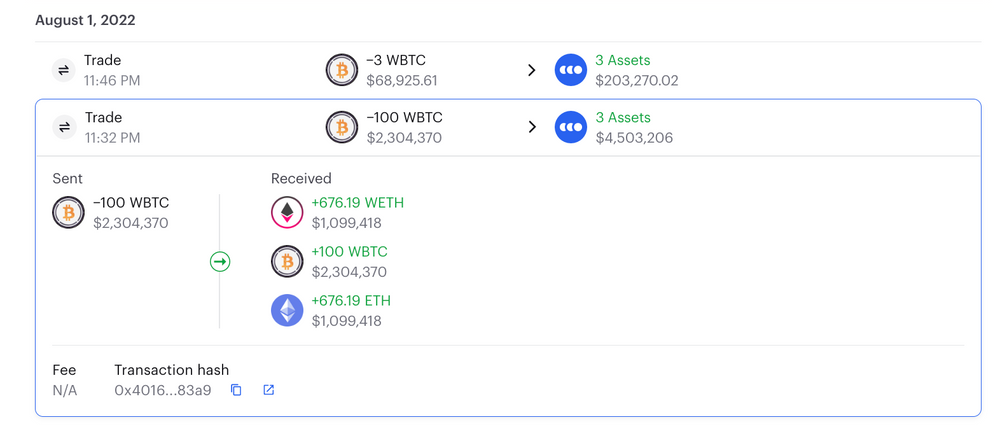
Task: Click trade swap icon for 11:32 PM
Action: tap(64, 127)
